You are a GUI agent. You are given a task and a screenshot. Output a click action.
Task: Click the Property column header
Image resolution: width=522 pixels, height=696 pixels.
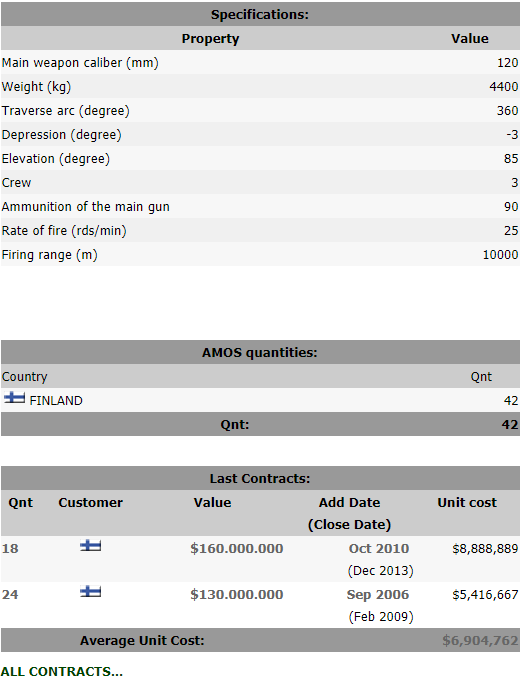click(x=210, y=39)
